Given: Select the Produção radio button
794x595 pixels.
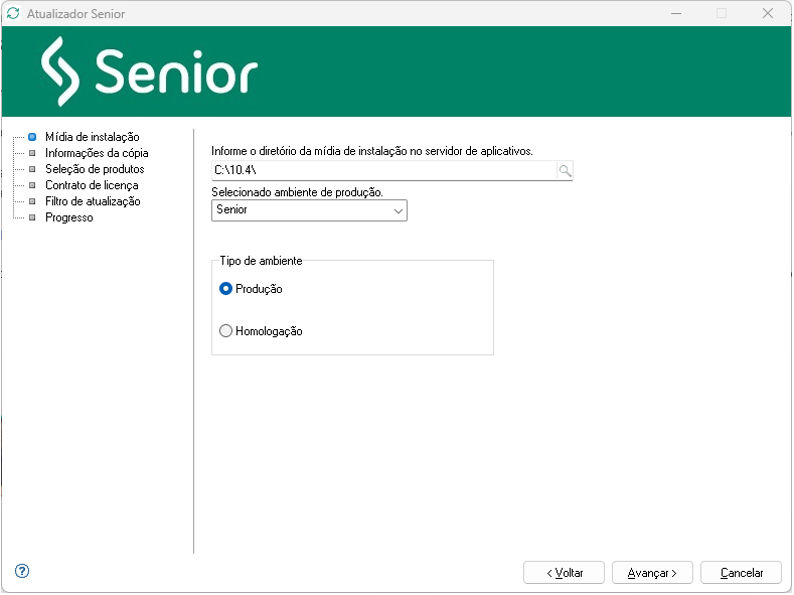Looking at the screenshot, I should pyautogui.click(x=226, y=289).
